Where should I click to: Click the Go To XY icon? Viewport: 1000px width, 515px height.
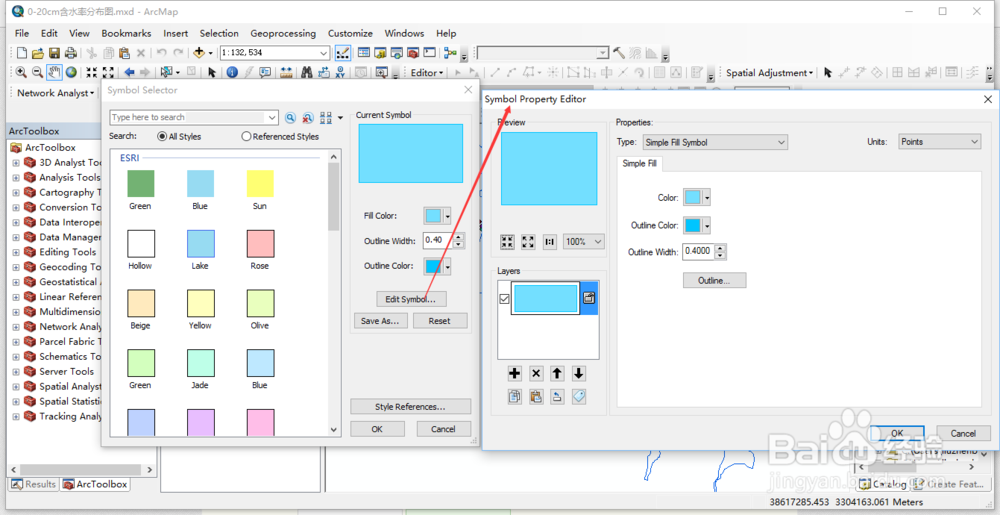[x=341, y=72]
